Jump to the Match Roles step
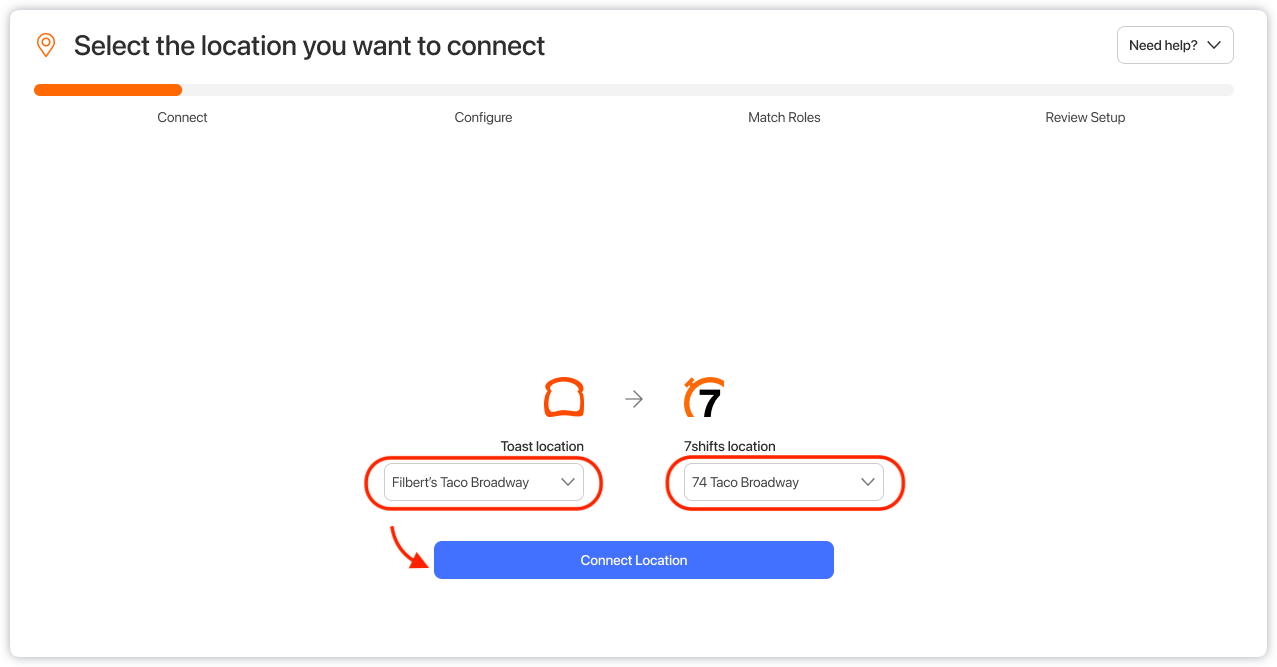The height and width of the screenshot is (667, 1277). click(x=784, y=117)
